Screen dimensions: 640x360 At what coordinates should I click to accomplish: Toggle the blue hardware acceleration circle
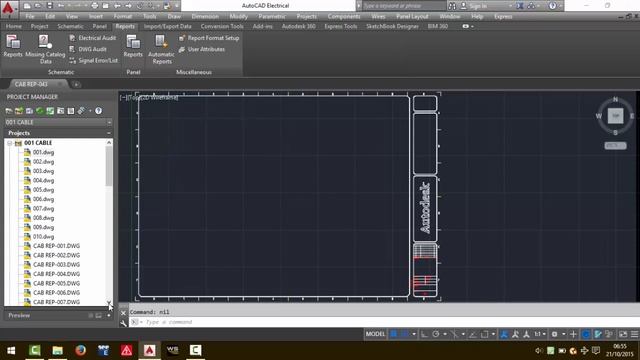586,334
